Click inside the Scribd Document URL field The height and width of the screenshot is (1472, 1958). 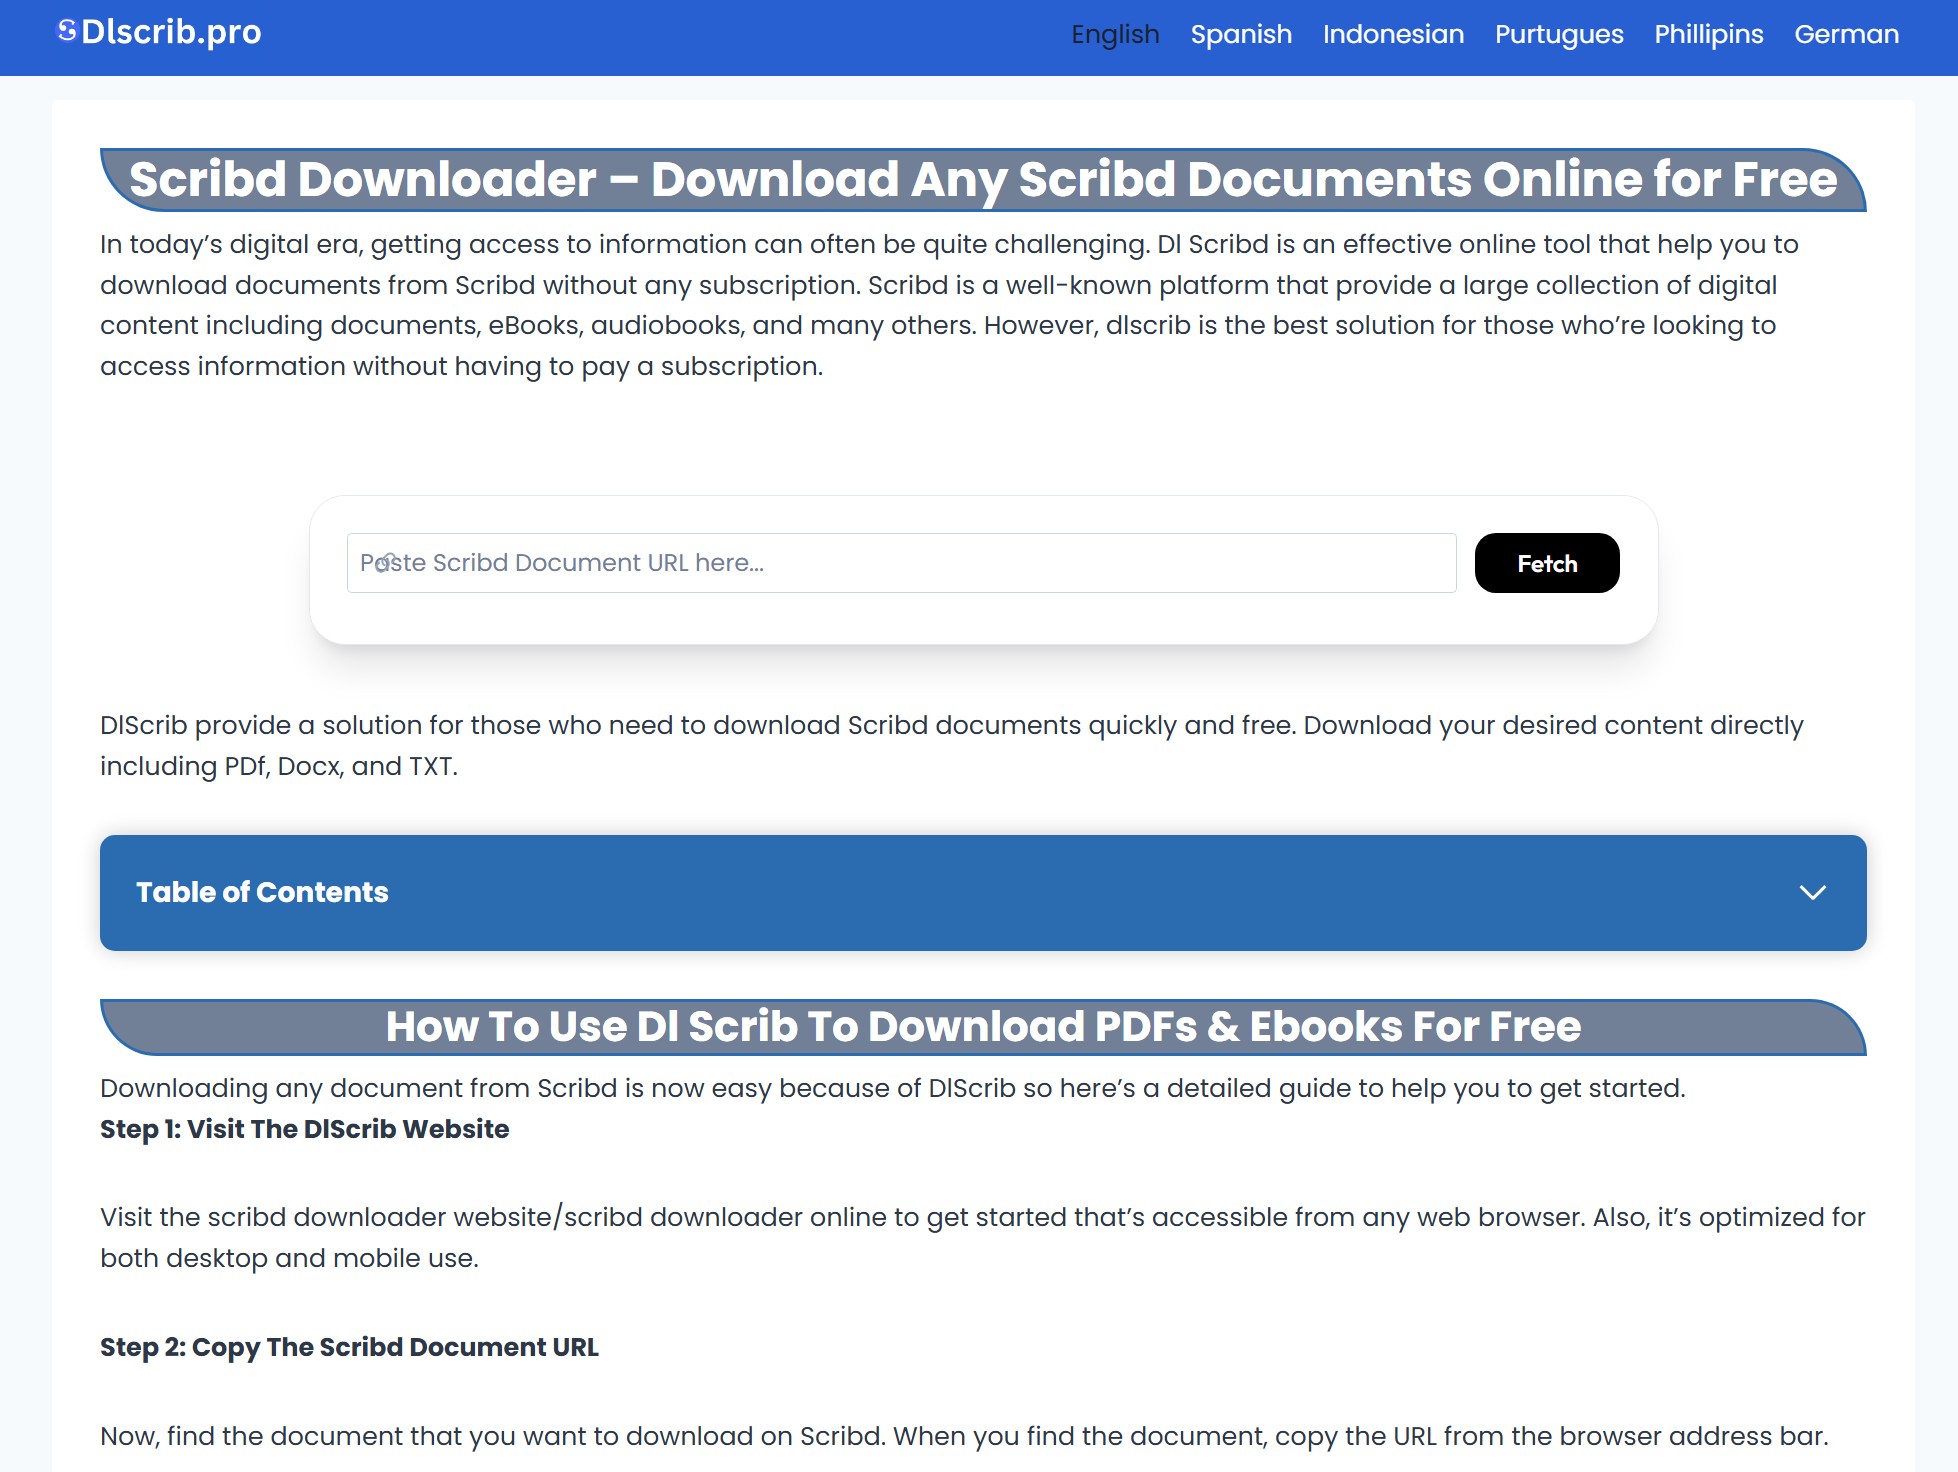(x=900, y=563)
